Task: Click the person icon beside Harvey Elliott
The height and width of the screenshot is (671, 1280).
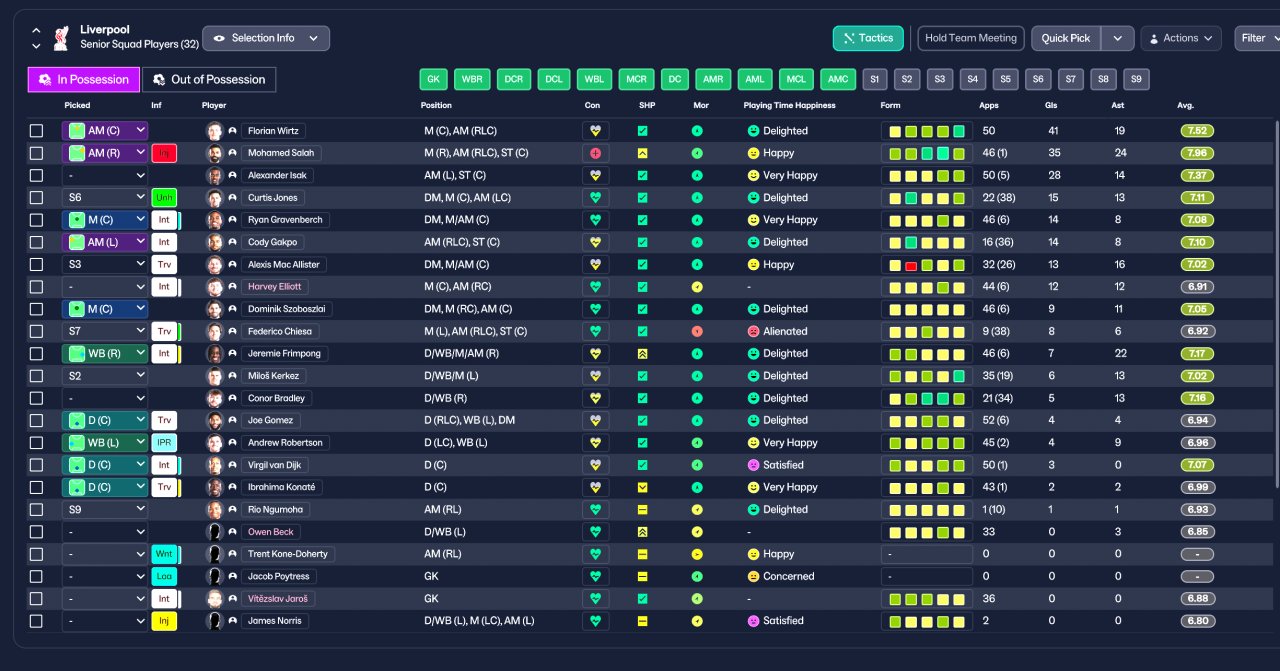Action: (232, 287)
